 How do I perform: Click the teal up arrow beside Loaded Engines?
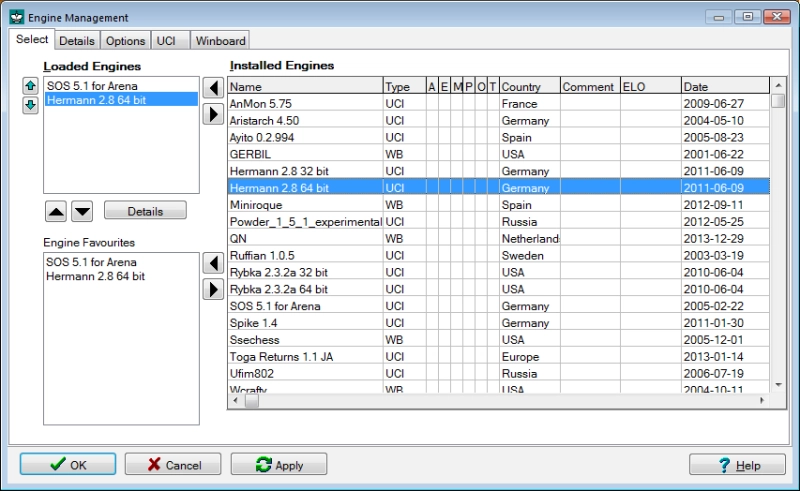pos(31,85)
